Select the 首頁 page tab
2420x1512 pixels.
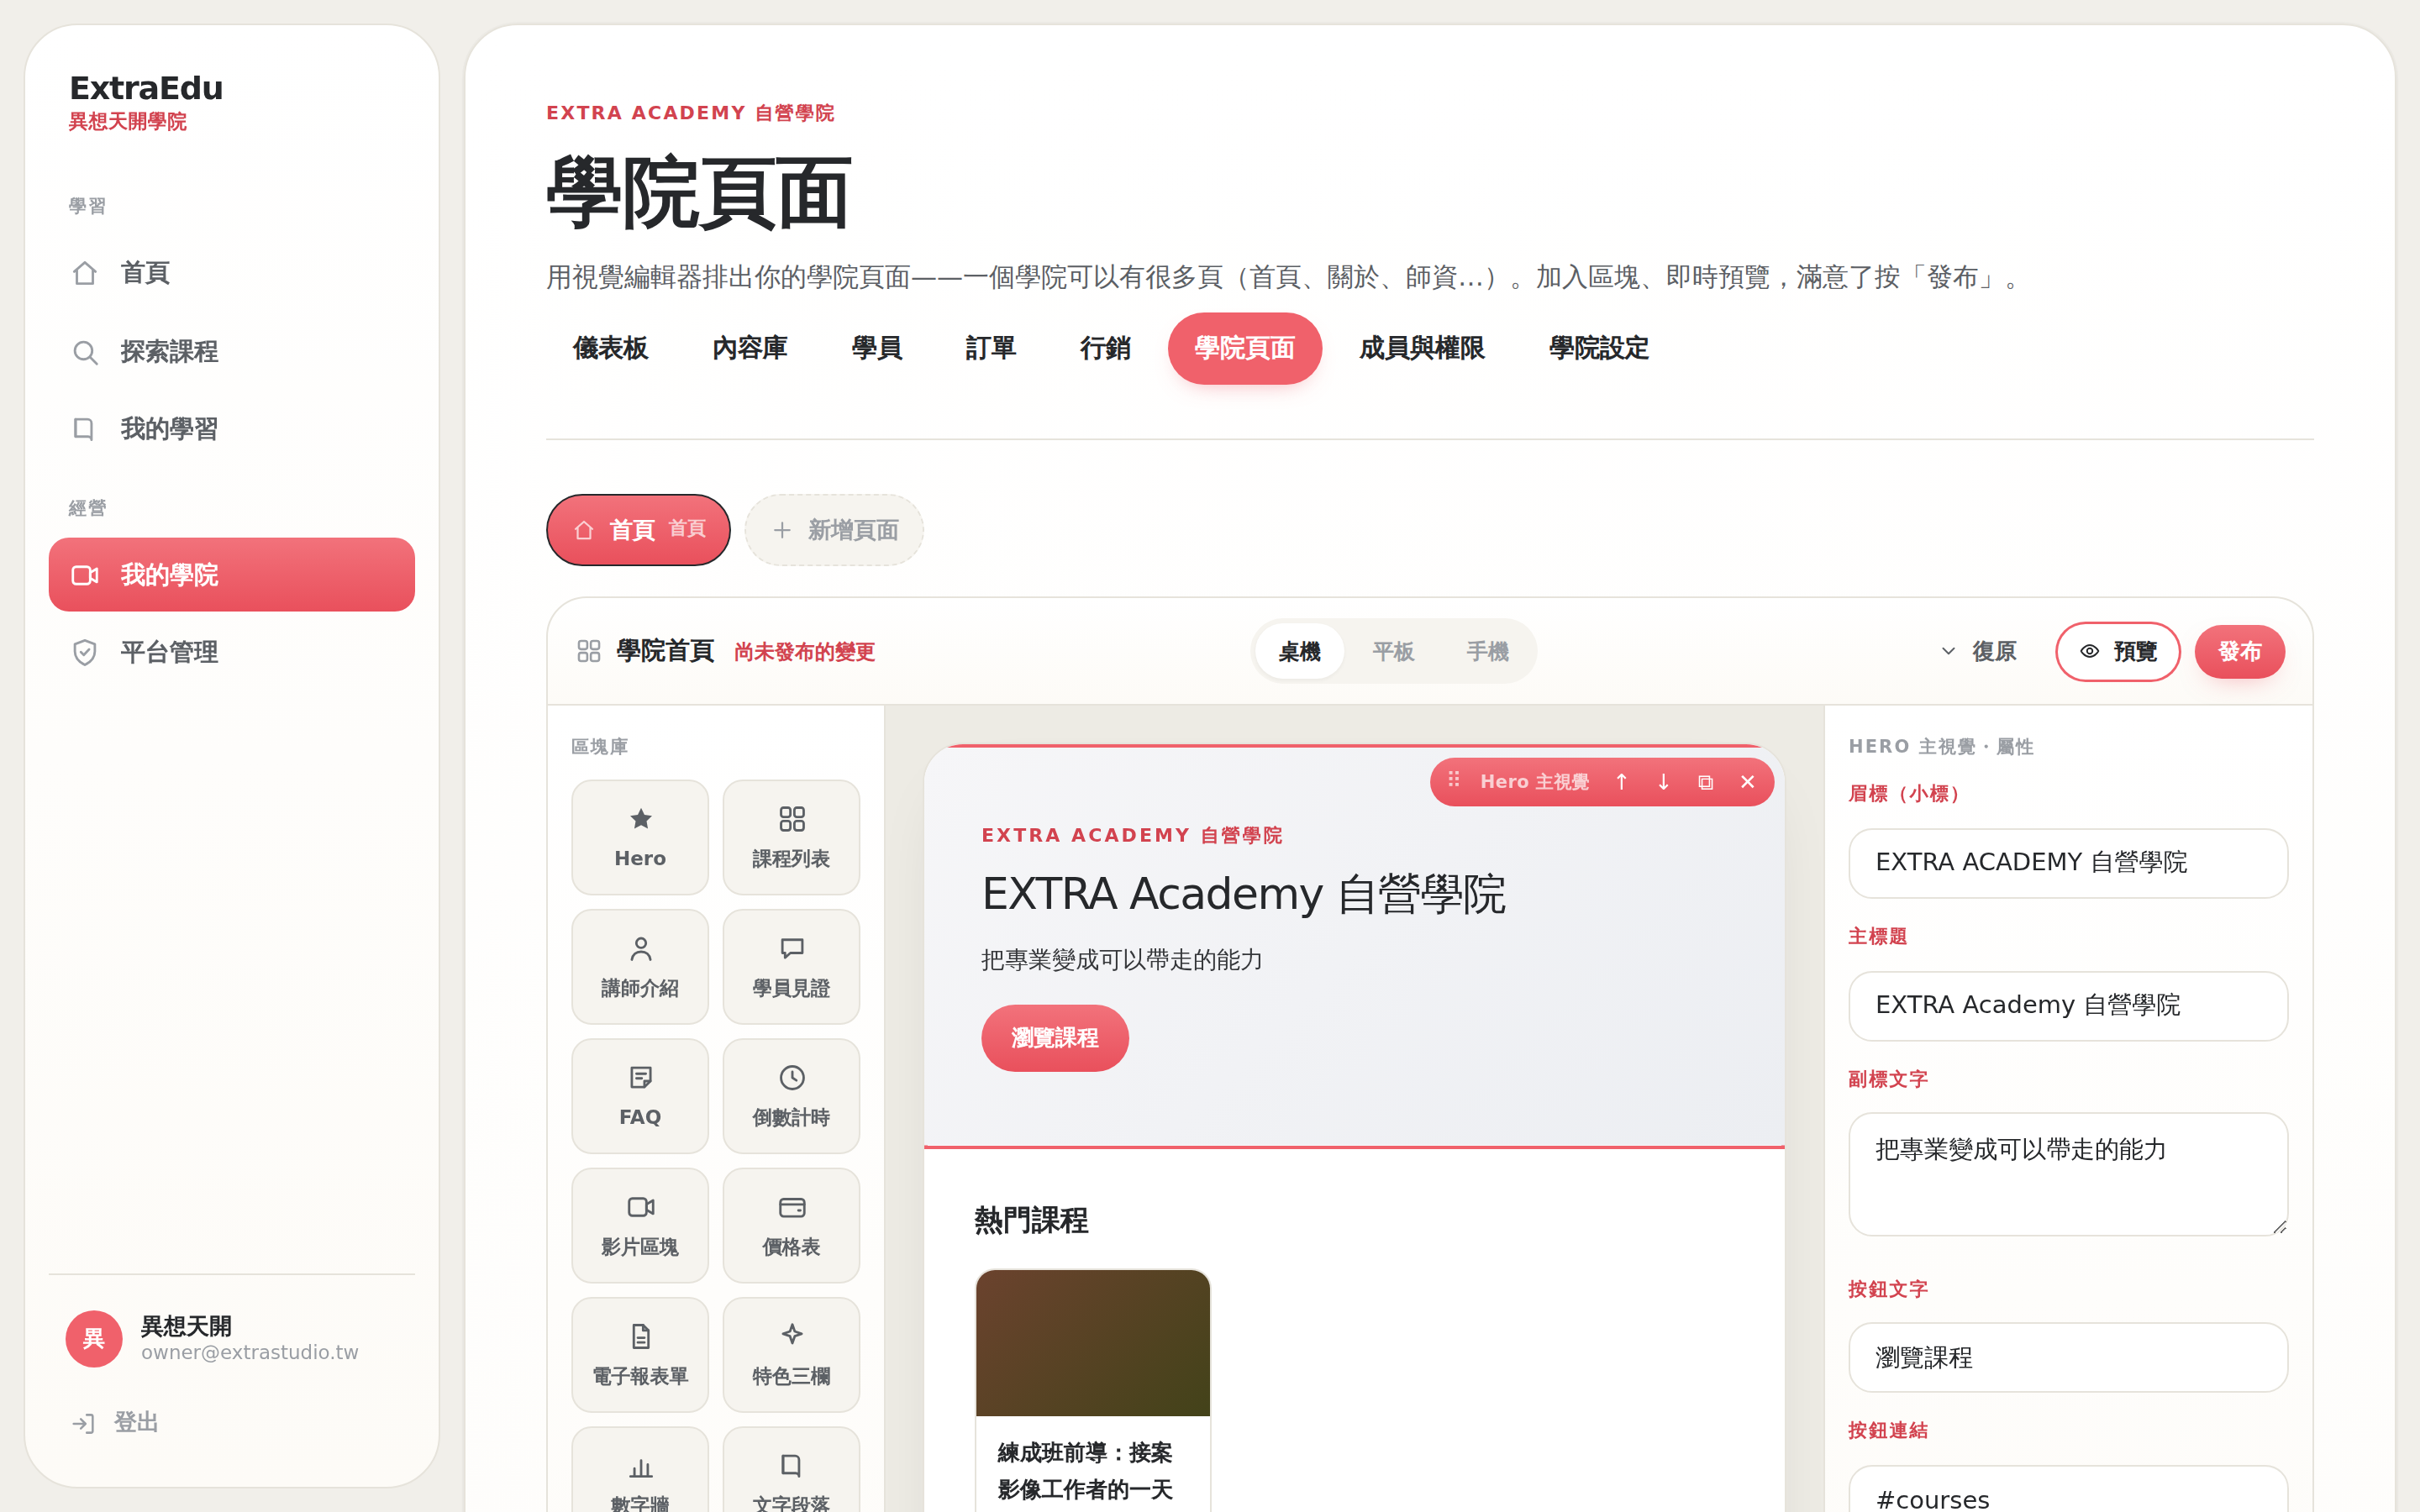pos(638,530)
